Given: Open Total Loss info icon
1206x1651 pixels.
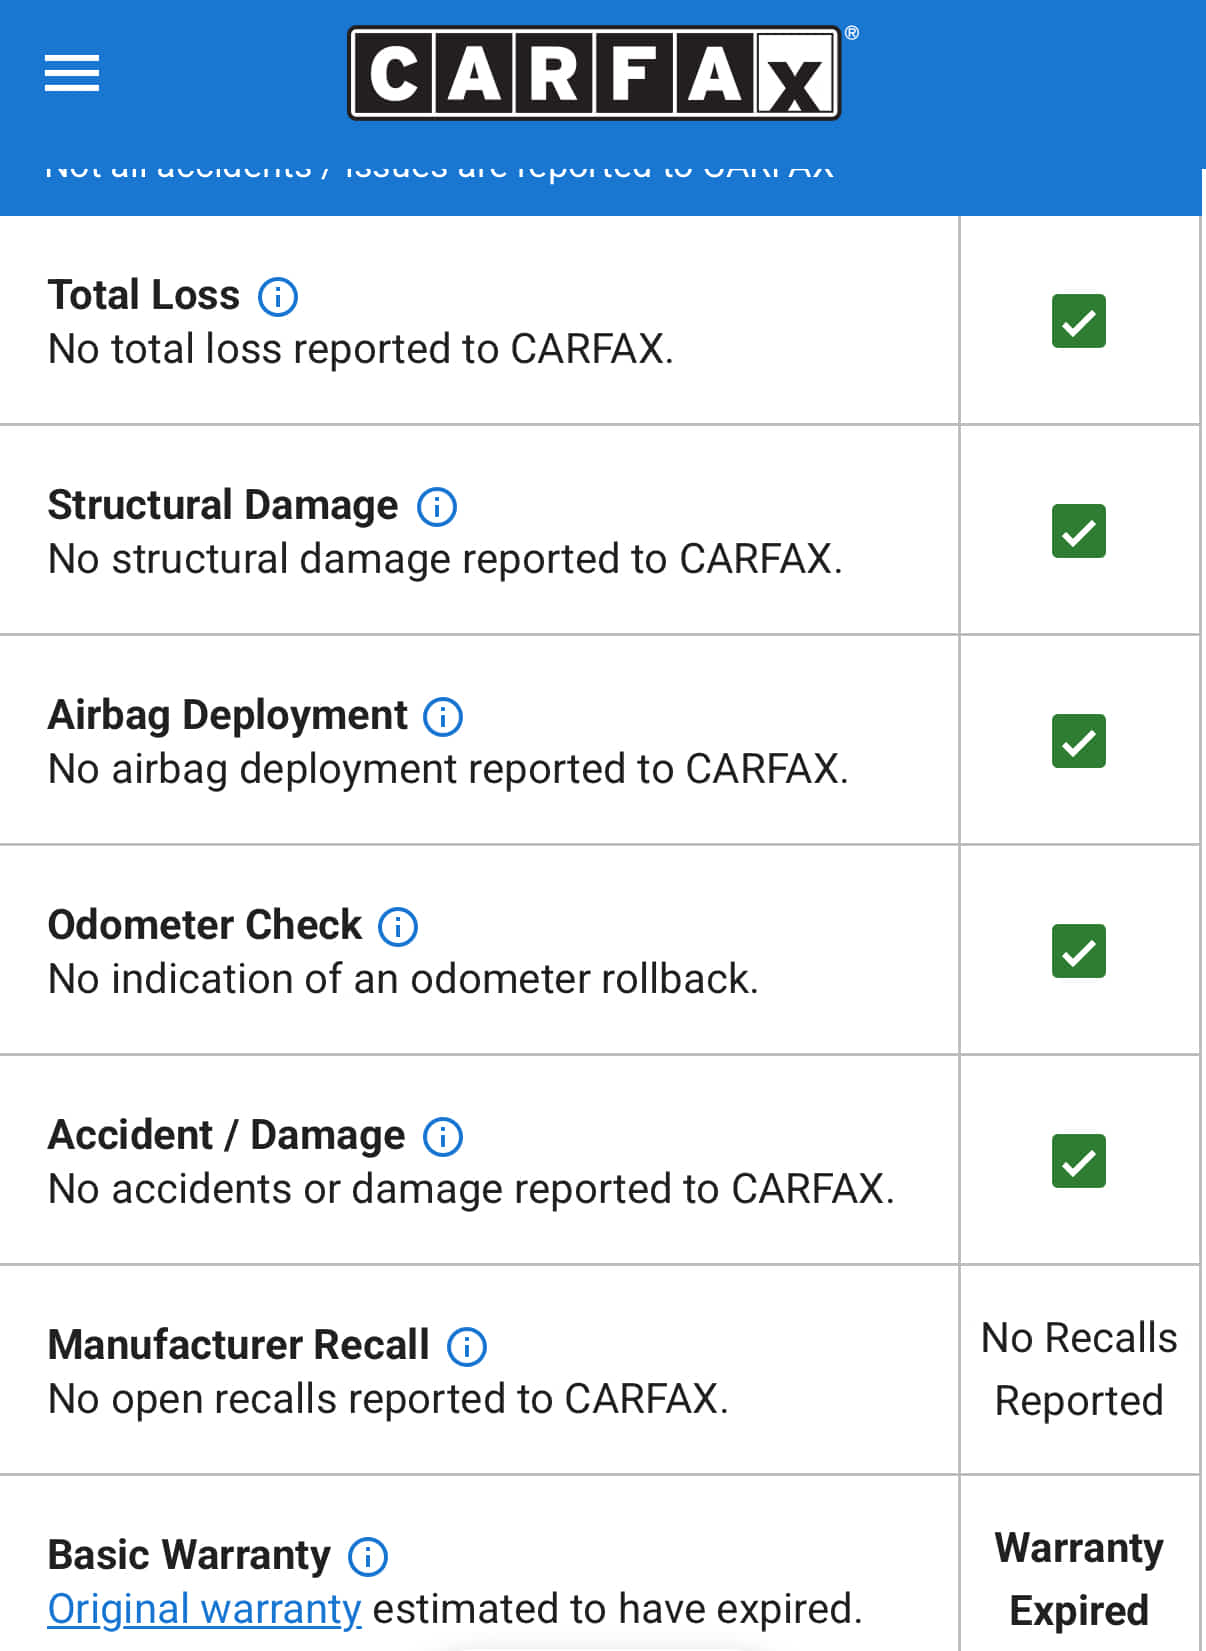Looking at the screenshot, I should tap(278, 297).
